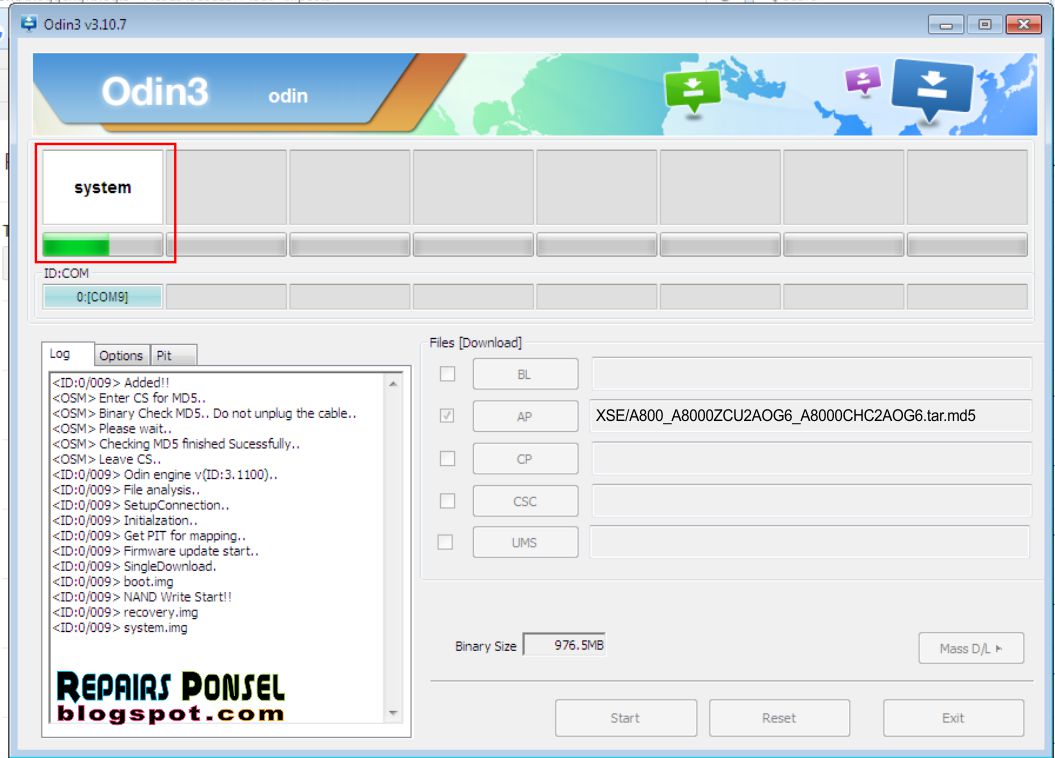Tick the BL file checkbox
The width and height of the screenshot is (1055, 758).
tap(447, 374)
